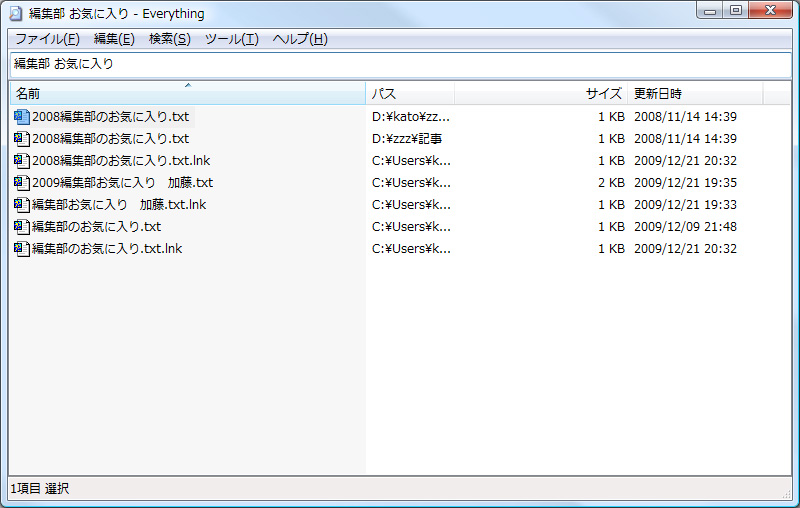Click the Everything app icon in title bar

point(16,14)
